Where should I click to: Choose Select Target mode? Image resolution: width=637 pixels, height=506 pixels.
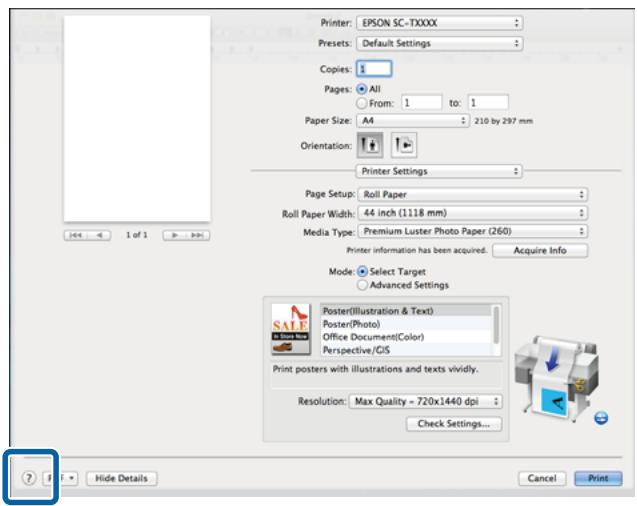[x=362, y=271]
